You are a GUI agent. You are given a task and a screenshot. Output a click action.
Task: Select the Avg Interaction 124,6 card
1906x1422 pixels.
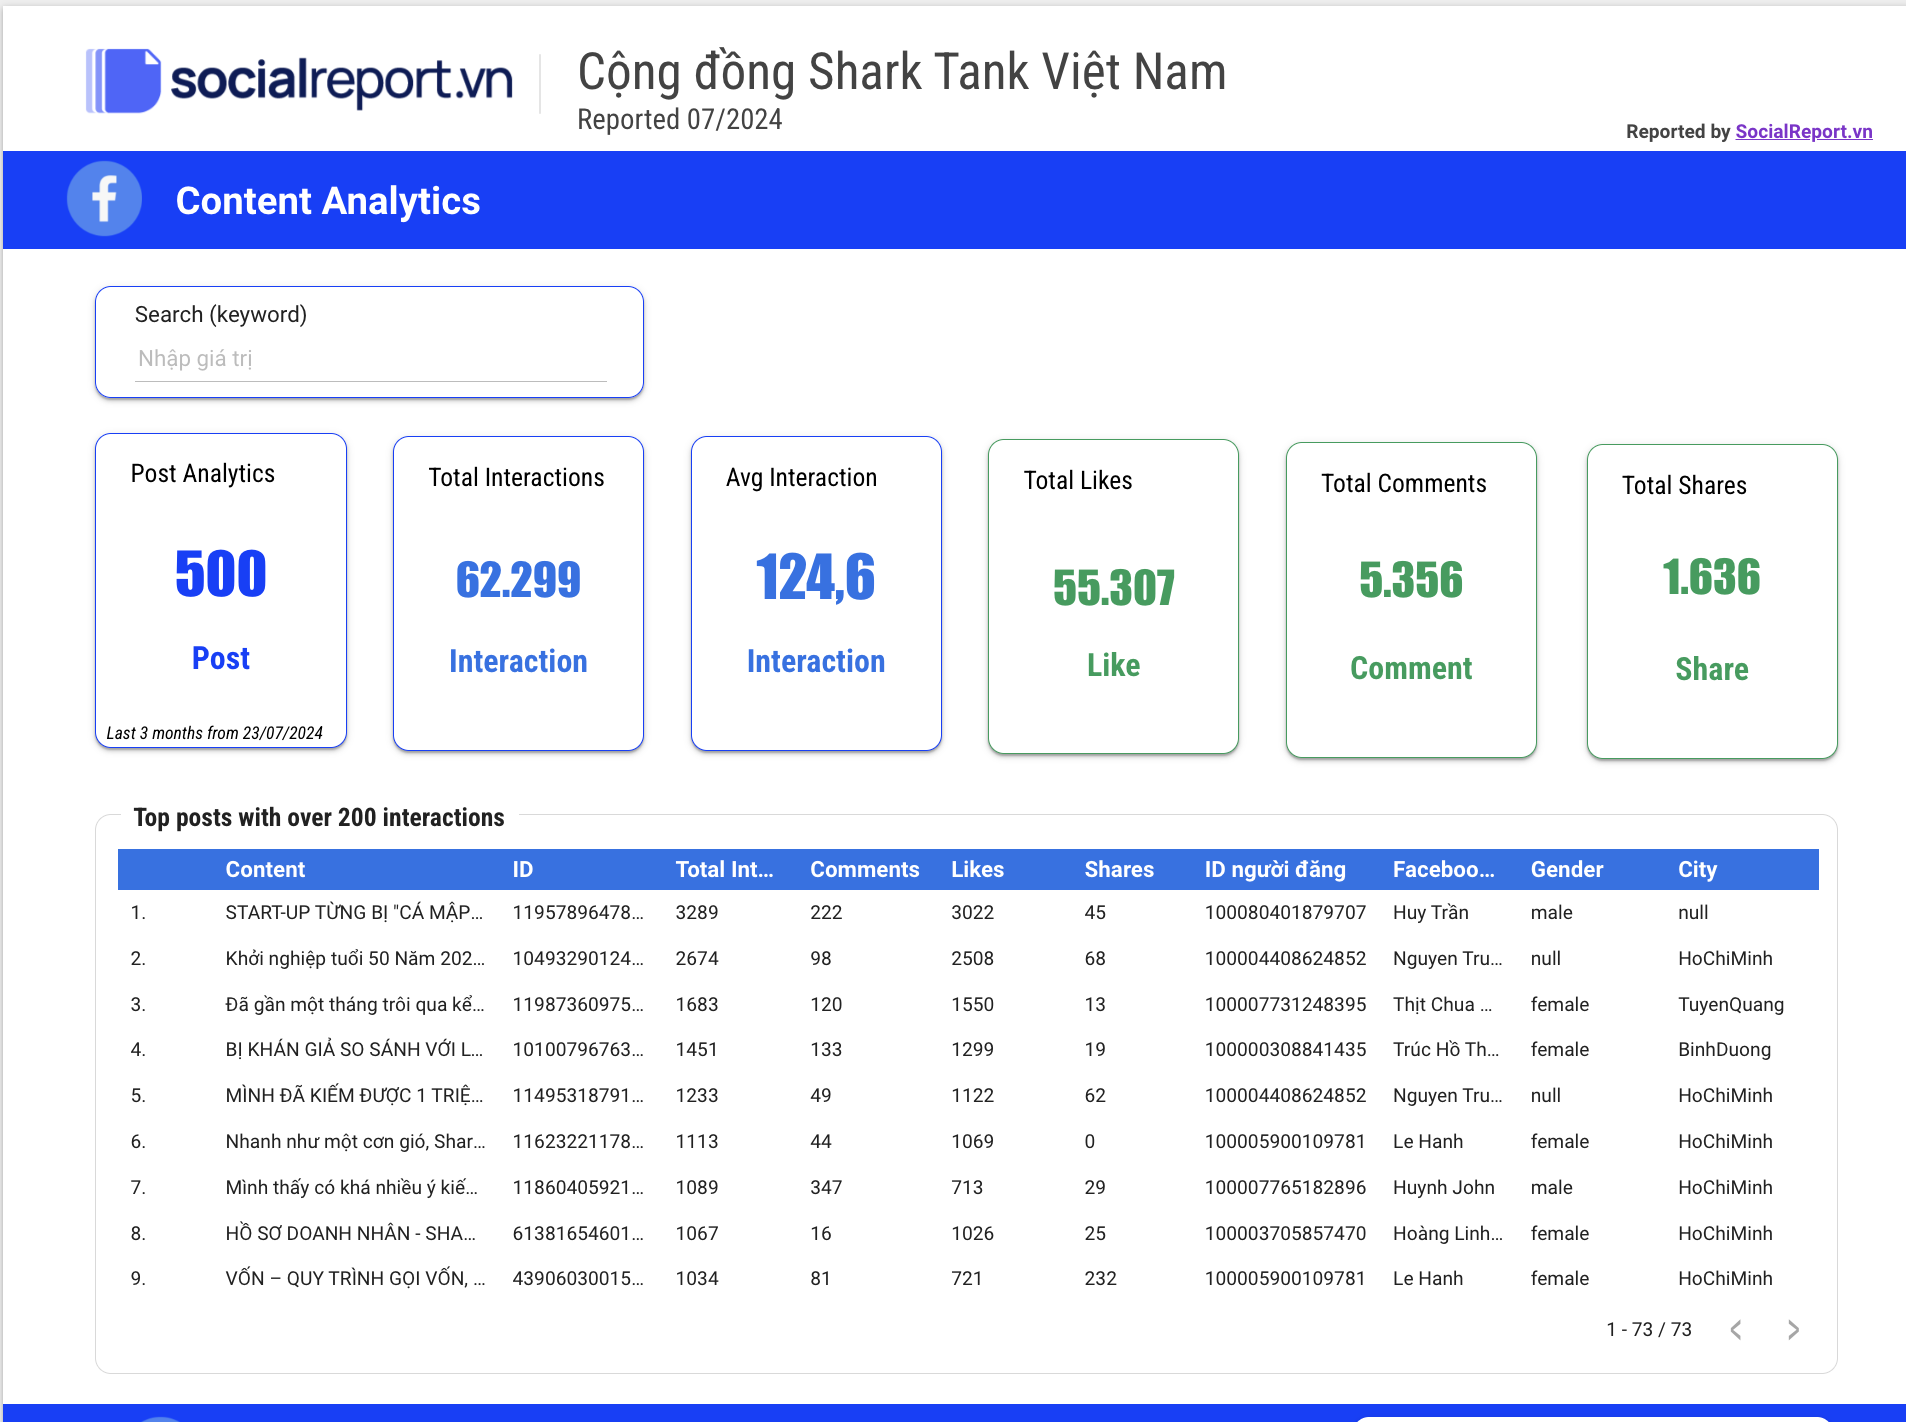click(x=816, y=593)
